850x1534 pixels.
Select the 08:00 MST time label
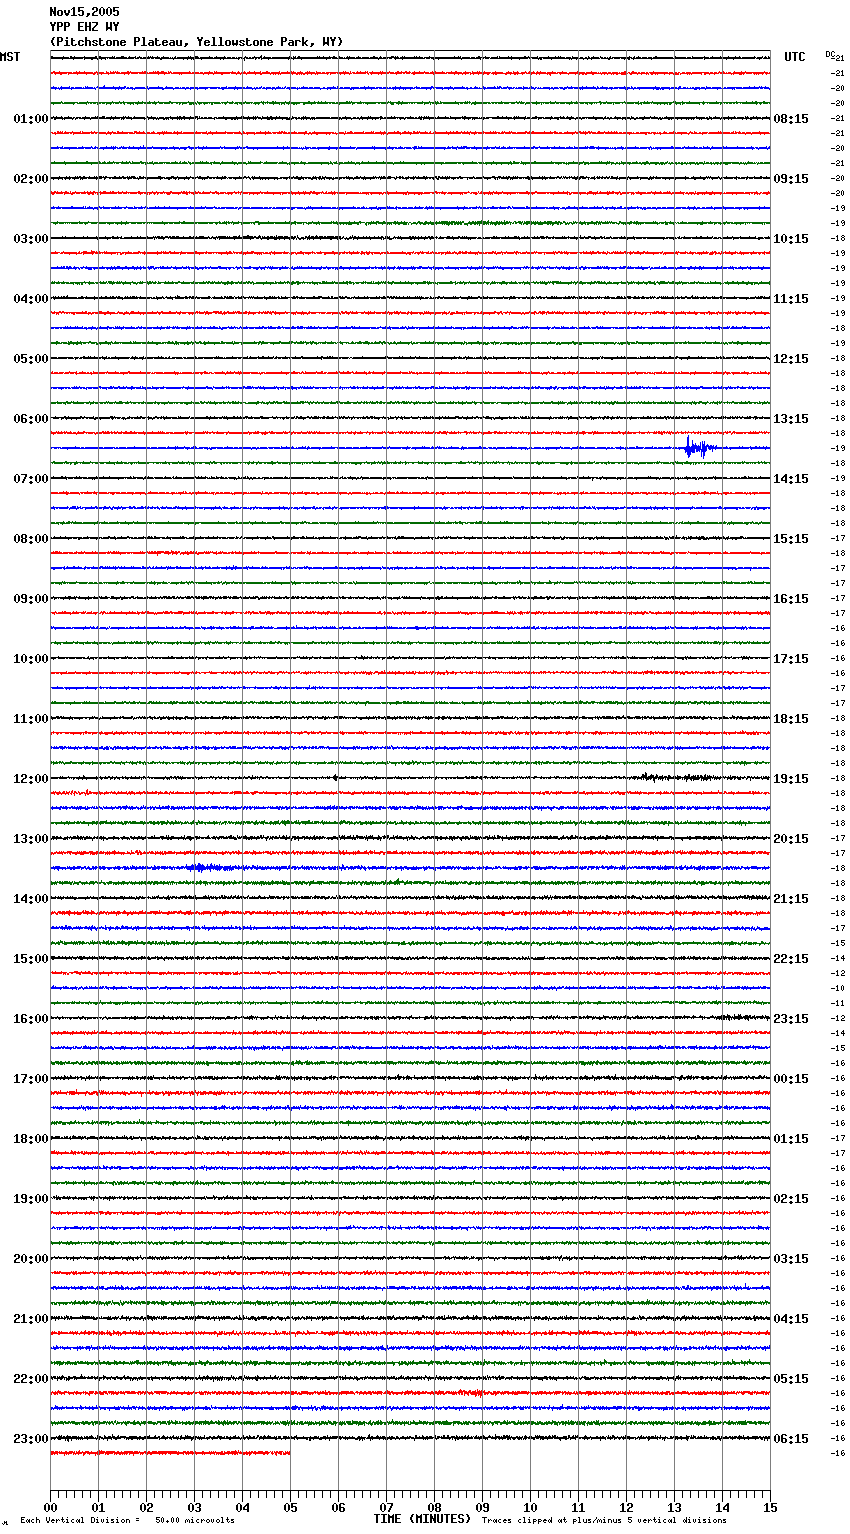coord(31,539)
